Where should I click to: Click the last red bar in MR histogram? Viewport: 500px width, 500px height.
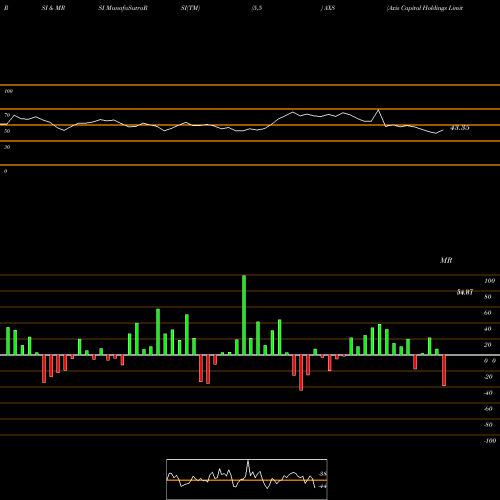pos(444,370)
